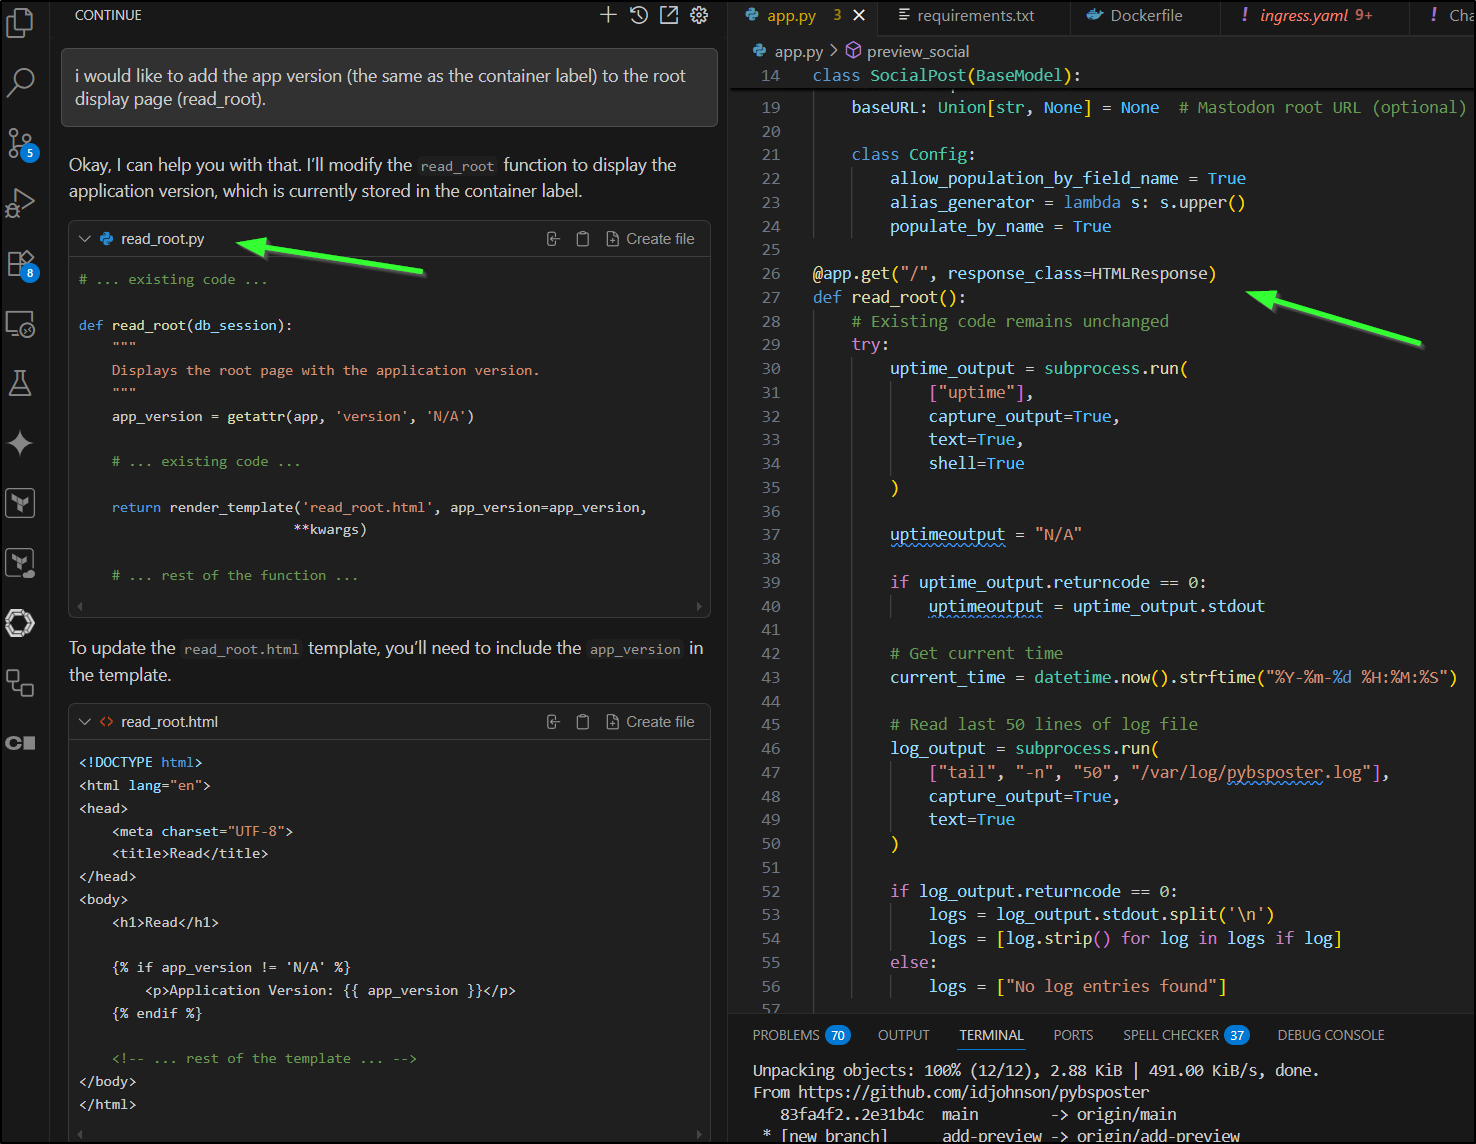The image size is (1476, 1144).
Task: Switch to the PROBLEMS panel tab
Action: [786, 1035]
